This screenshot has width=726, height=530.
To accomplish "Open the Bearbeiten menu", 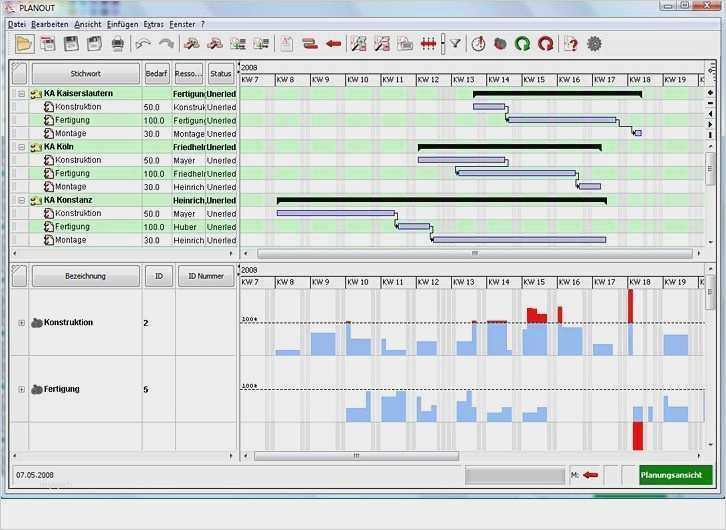I will (x=50, y=25).
